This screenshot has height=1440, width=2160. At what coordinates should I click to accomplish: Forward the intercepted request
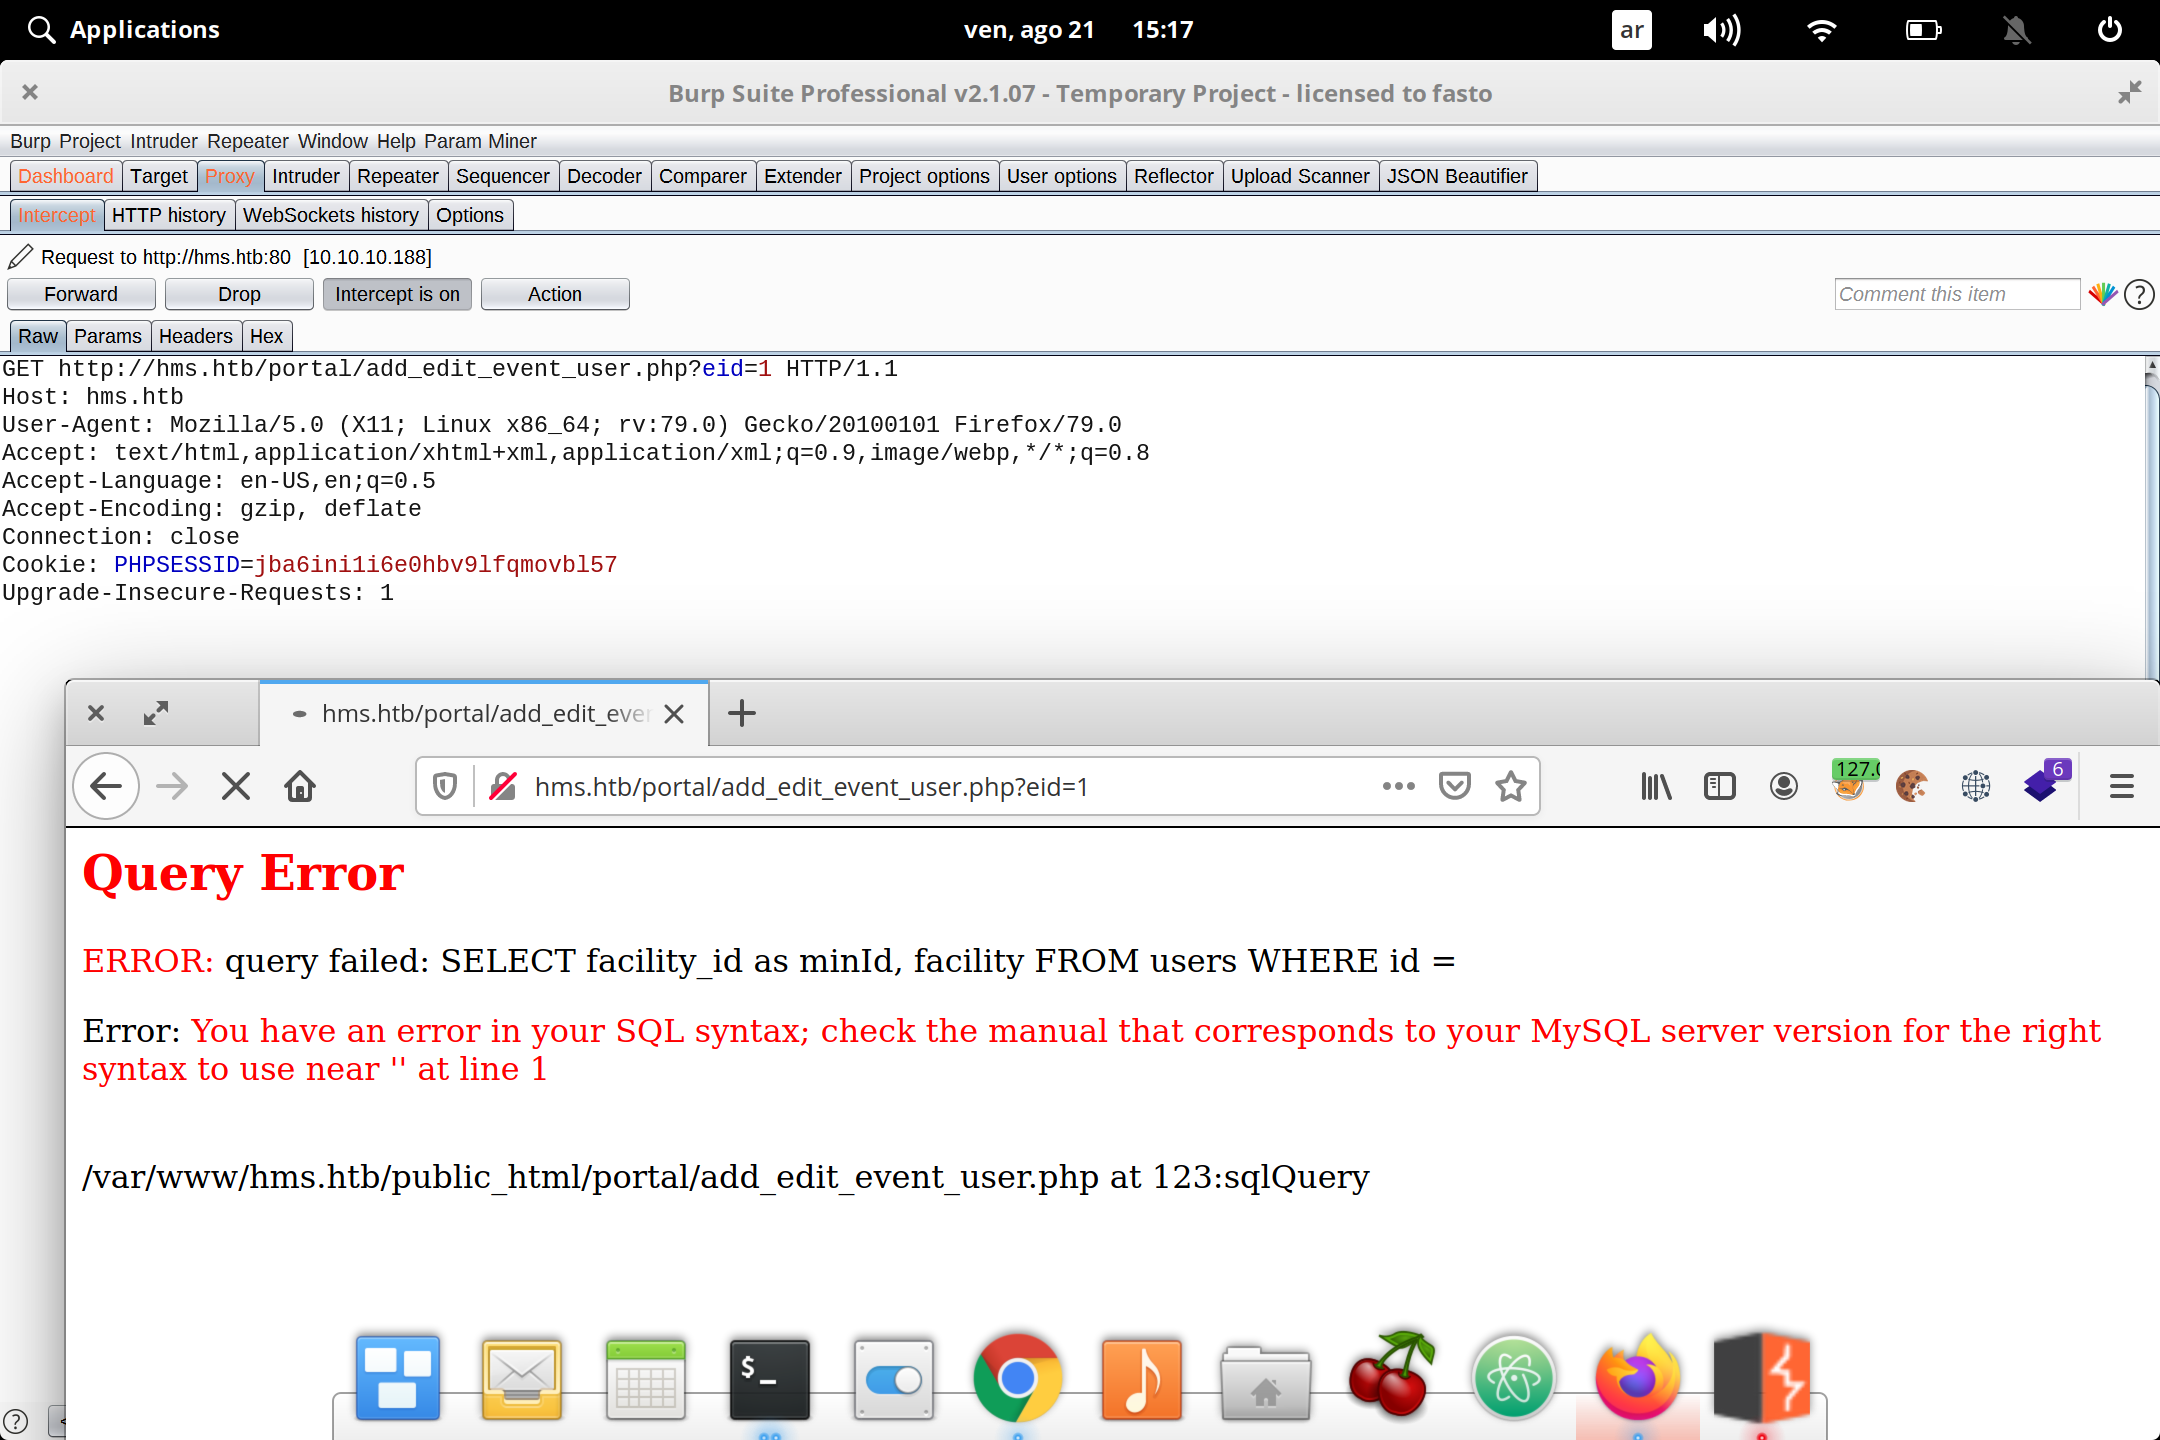[81, 293]
